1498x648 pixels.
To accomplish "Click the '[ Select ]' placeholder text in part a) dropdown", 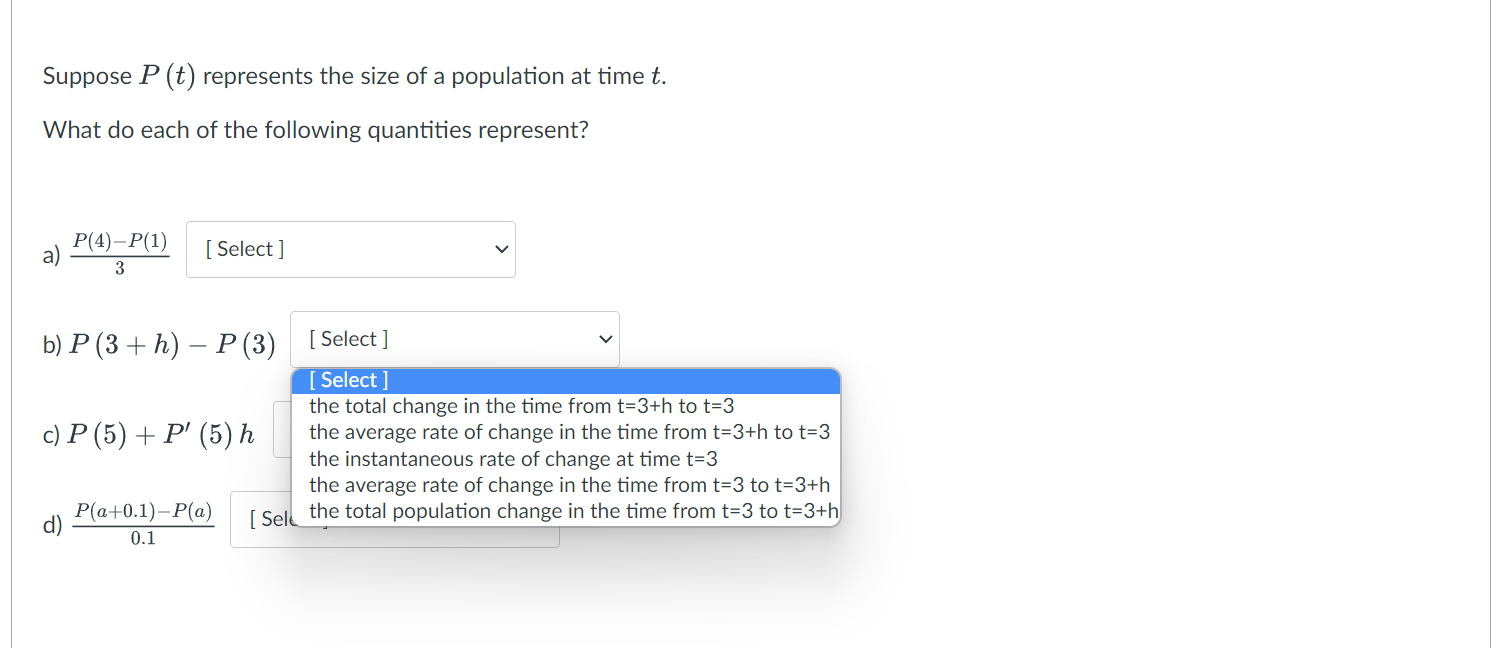I will point(242,249).
